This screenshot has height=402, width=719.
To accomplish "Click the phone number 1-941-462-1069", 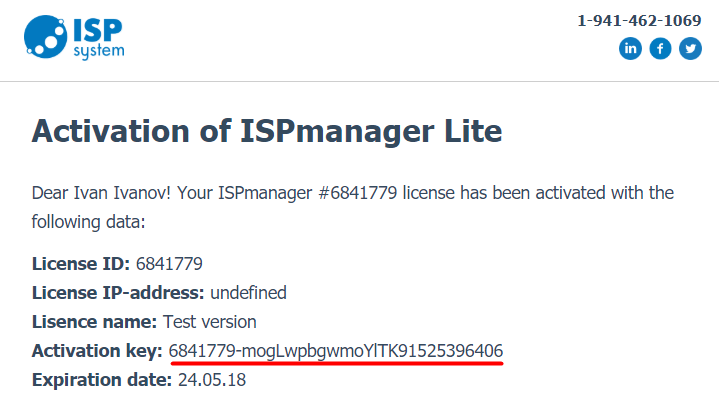I will pyautogui.click(x=639, y=21).
